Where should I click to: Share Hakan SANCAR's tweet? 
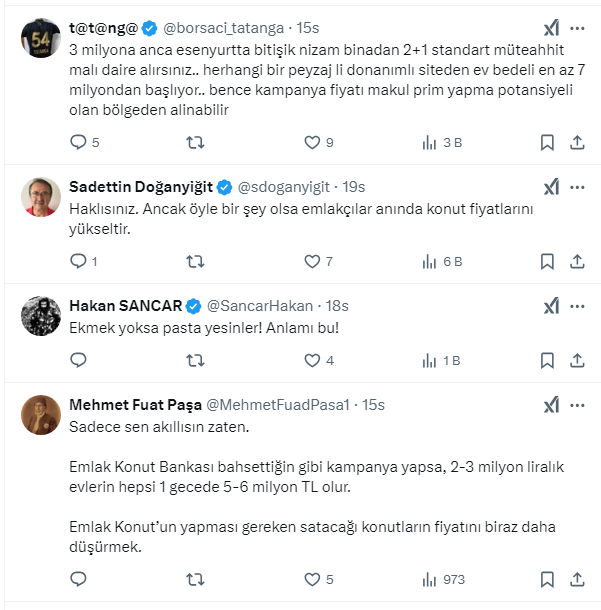pos(577,360)
